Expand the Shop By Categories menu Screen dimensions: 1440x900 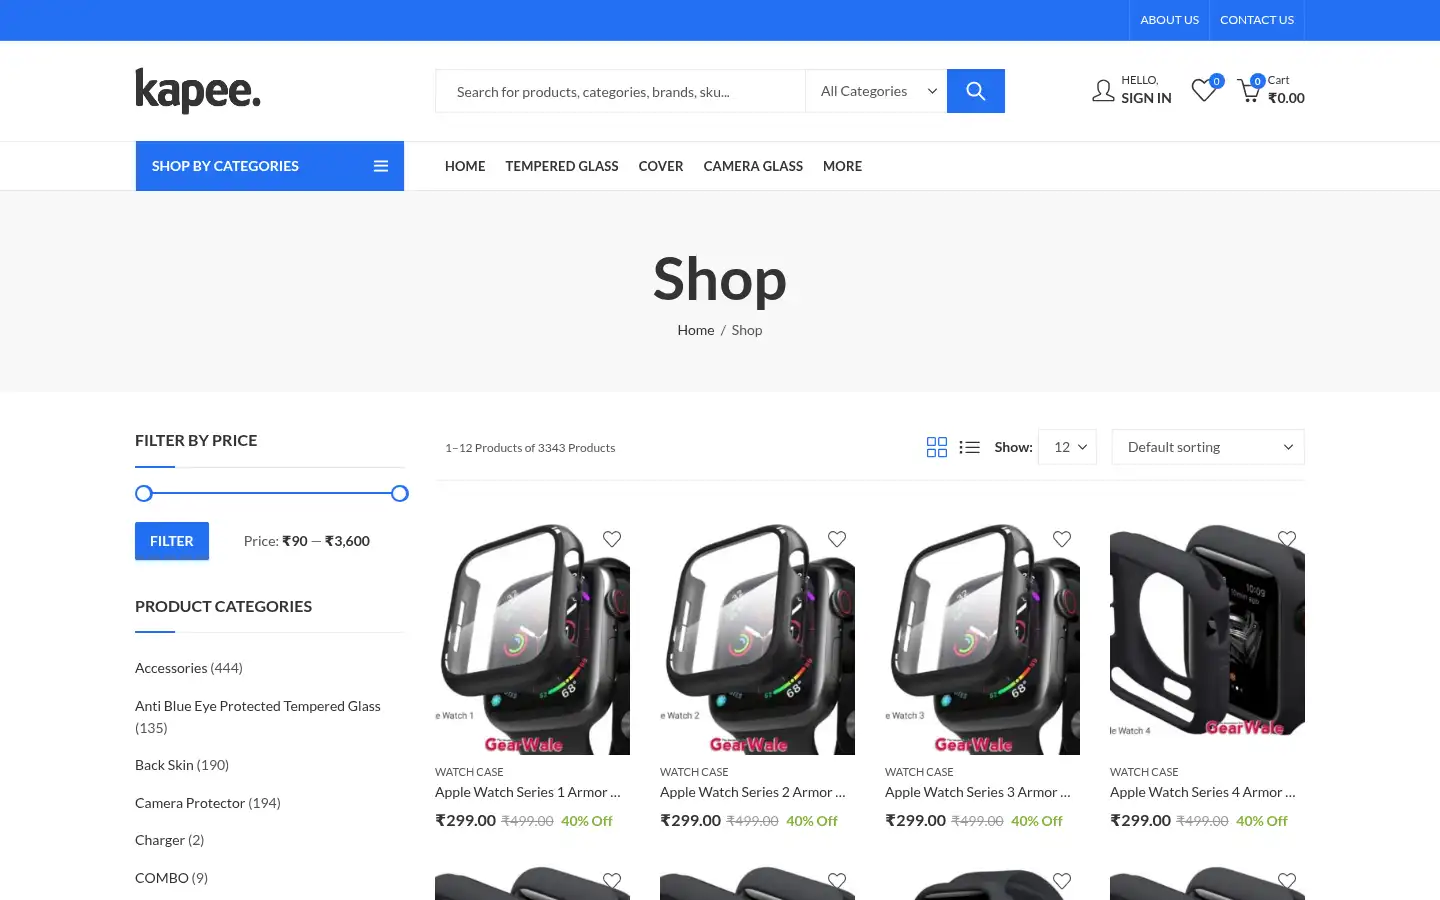point(270,166)
